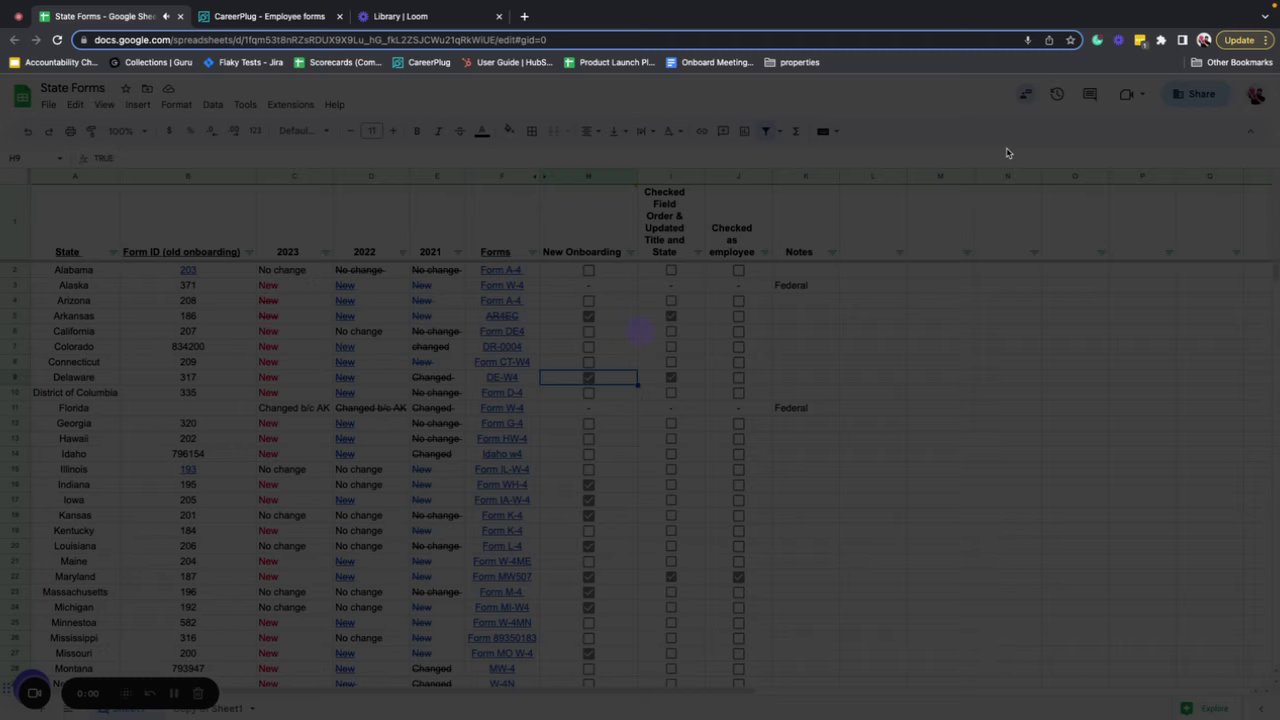Open the AR4EC form link
The image size is (1280, 720).
(502, 316)
